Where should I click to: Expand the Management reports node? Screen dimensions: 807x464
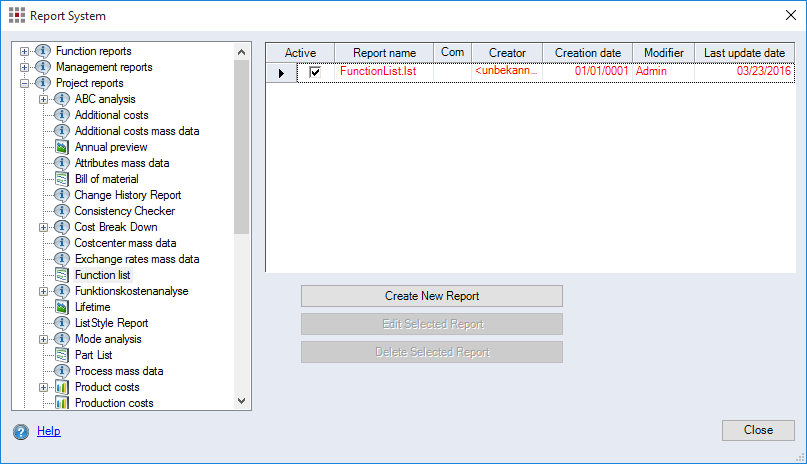click(24, 67)
